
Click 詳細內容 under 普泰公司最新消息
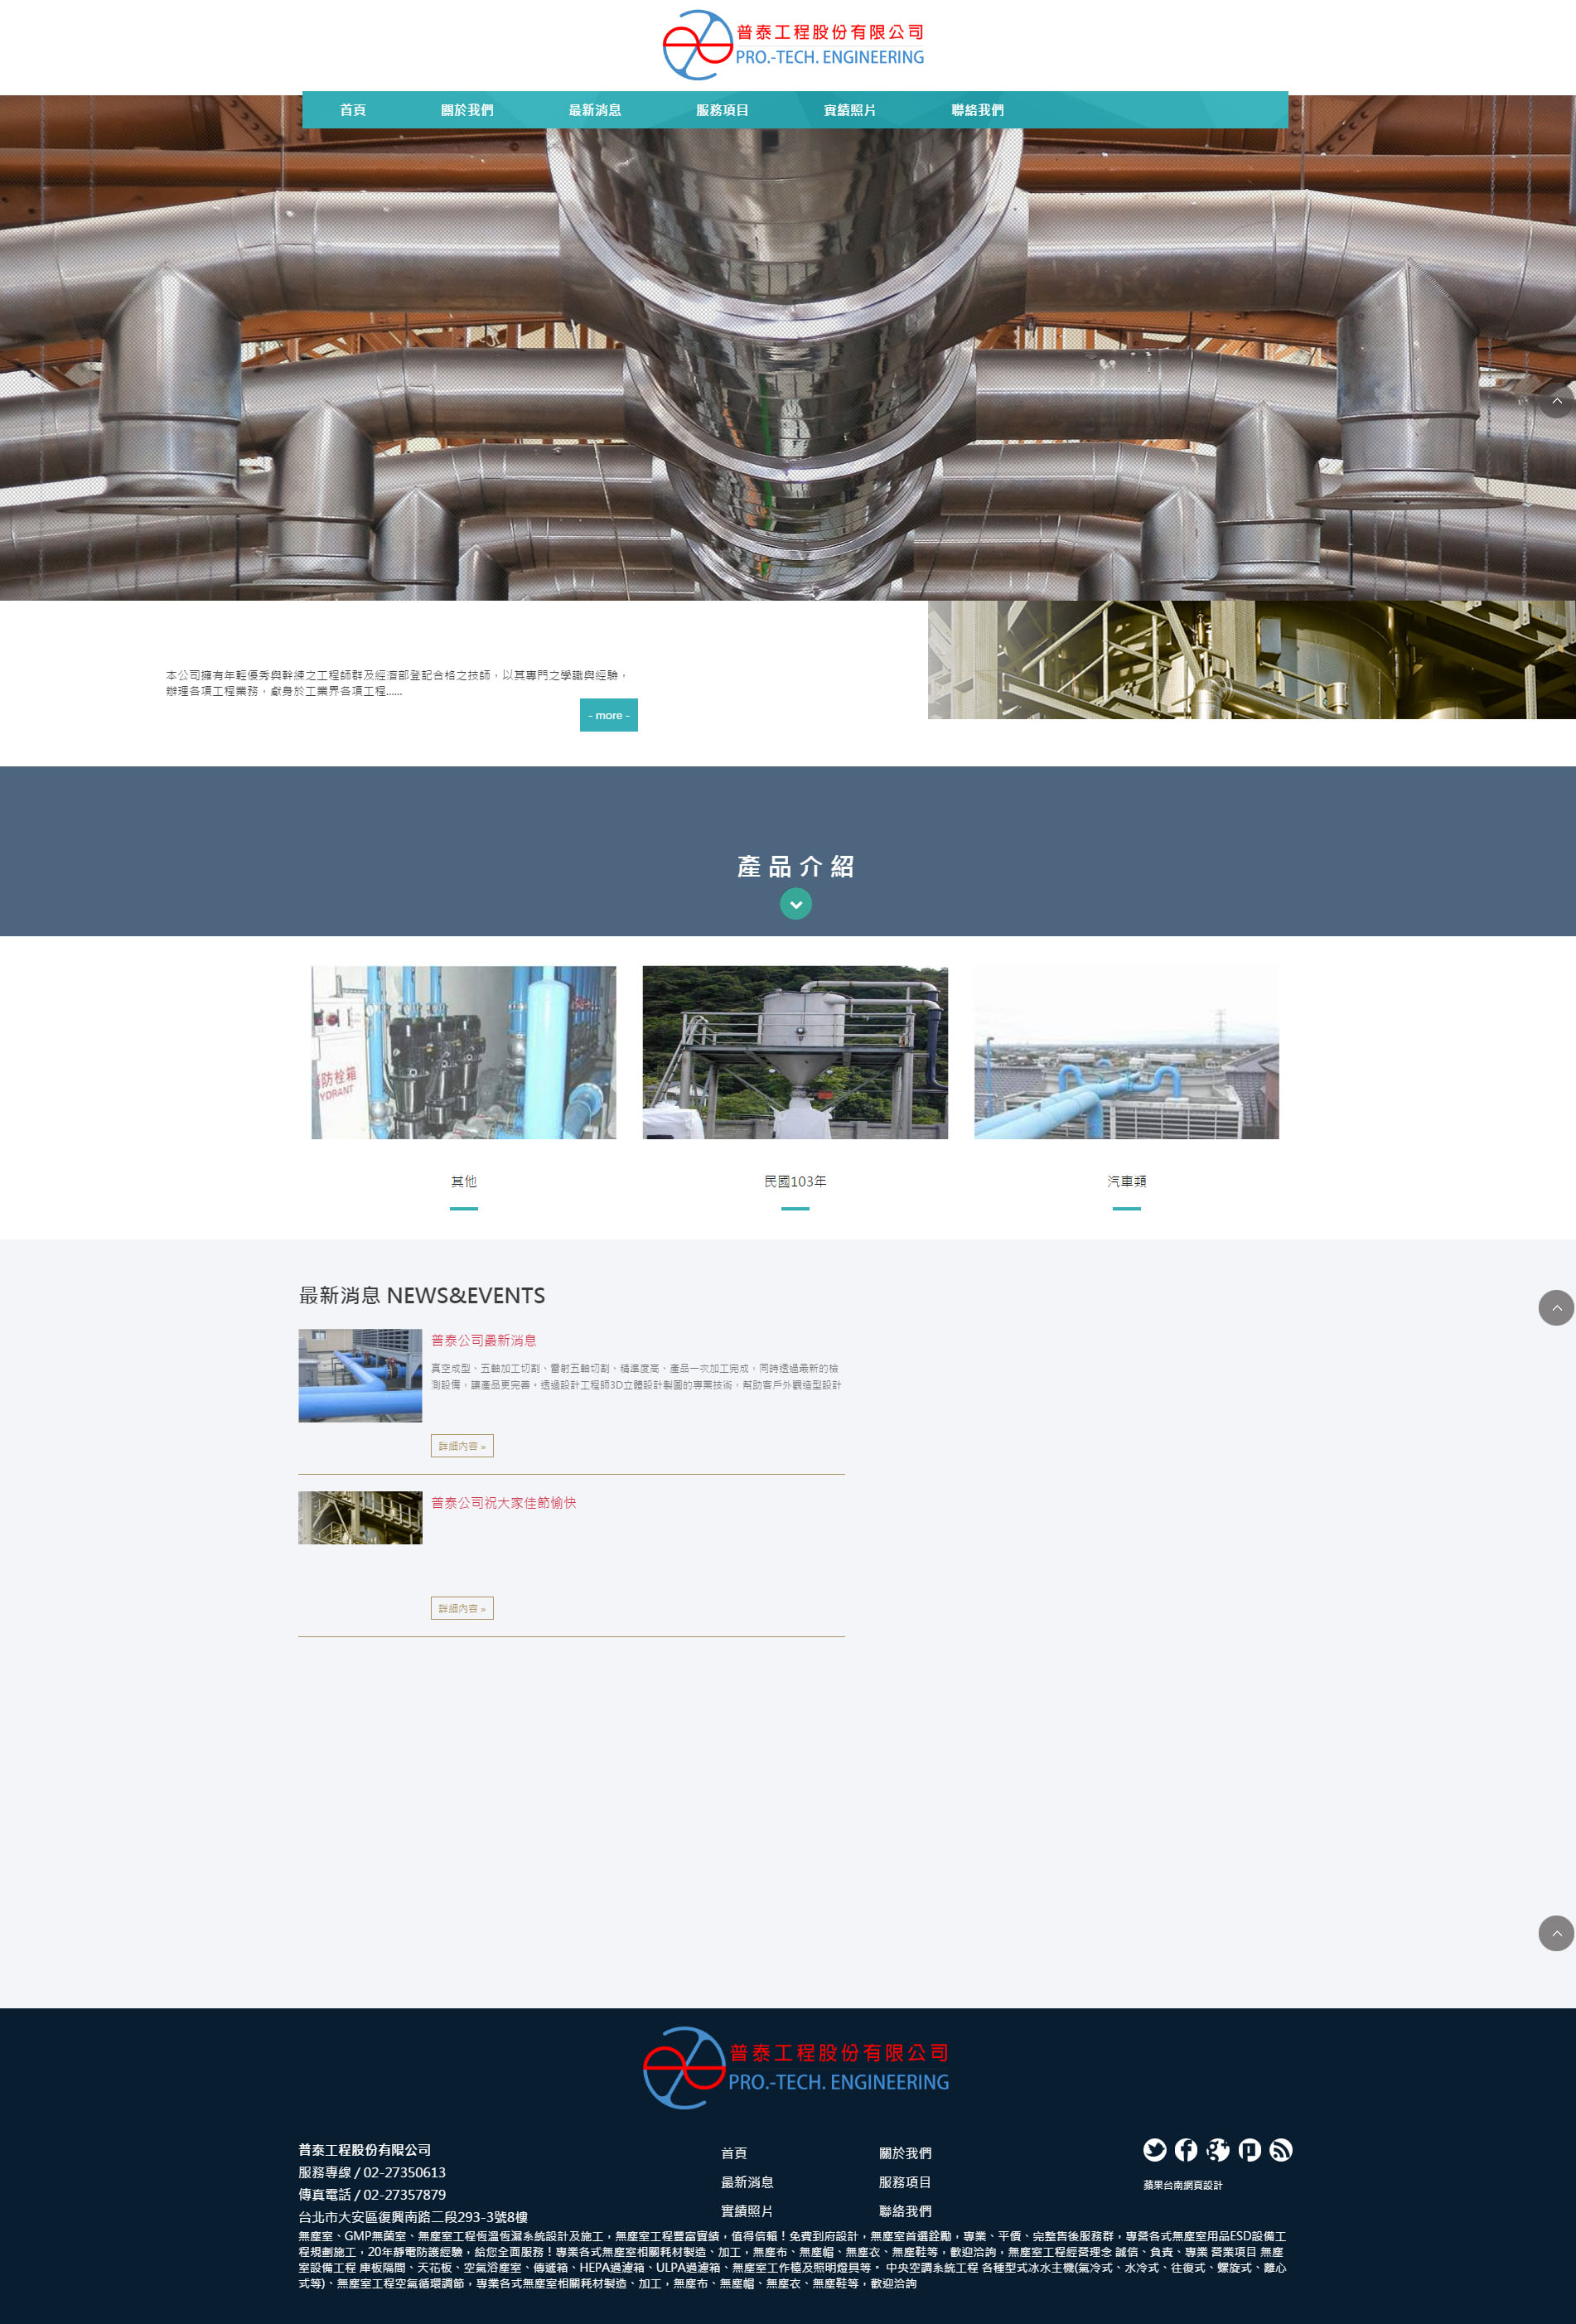pos(462,1446)
